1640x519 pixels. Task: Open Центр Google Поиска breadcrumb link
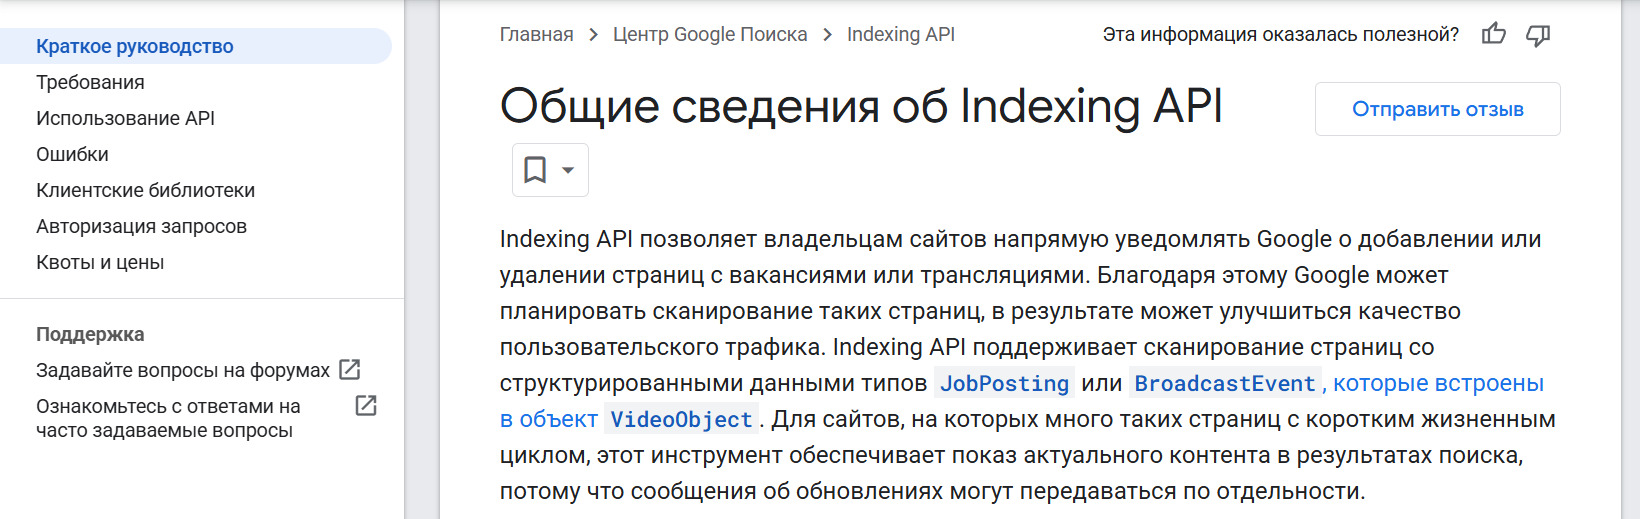(710, 34)
